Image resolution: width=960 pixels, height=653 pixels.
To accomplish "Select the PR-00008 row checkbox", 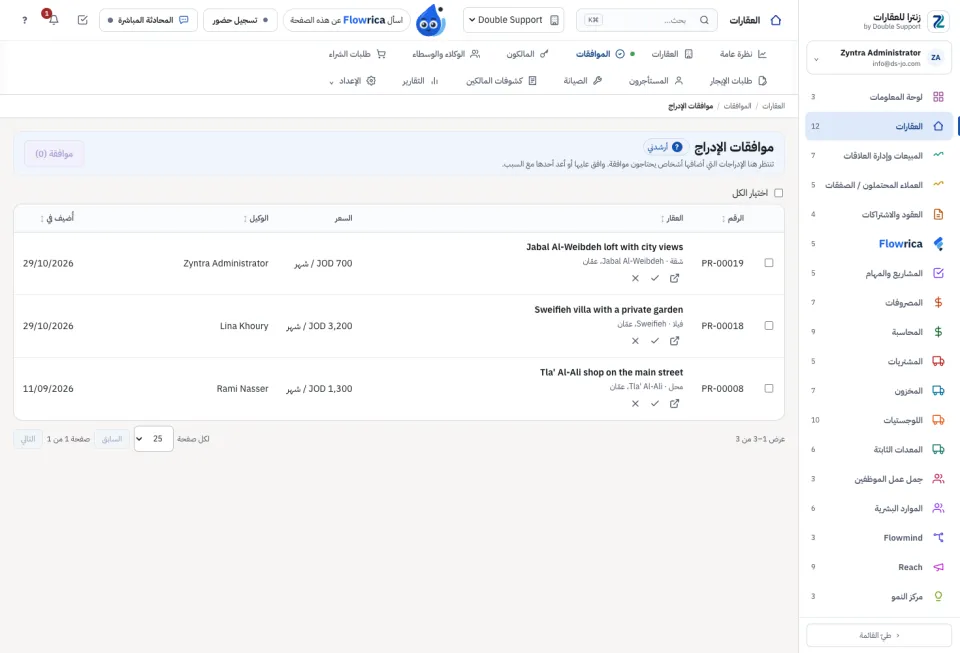I will coord(768,388).
